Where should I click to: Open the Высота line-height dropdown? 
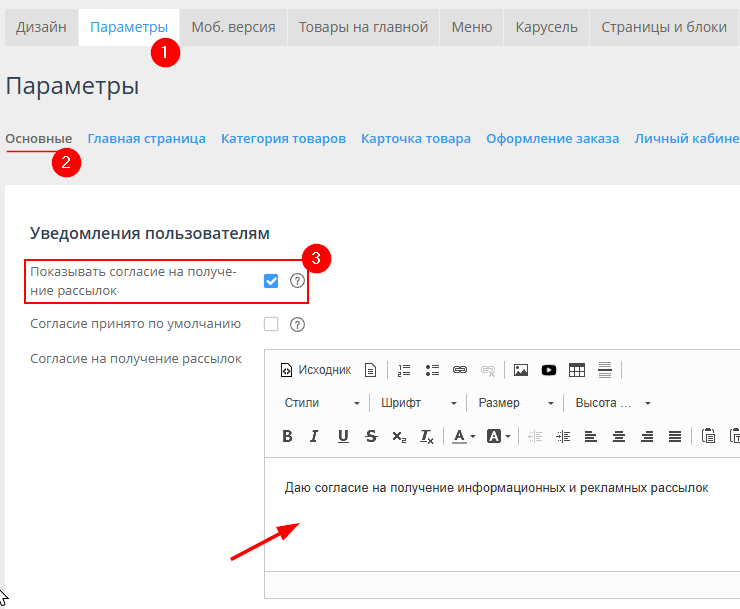(613, 403)
